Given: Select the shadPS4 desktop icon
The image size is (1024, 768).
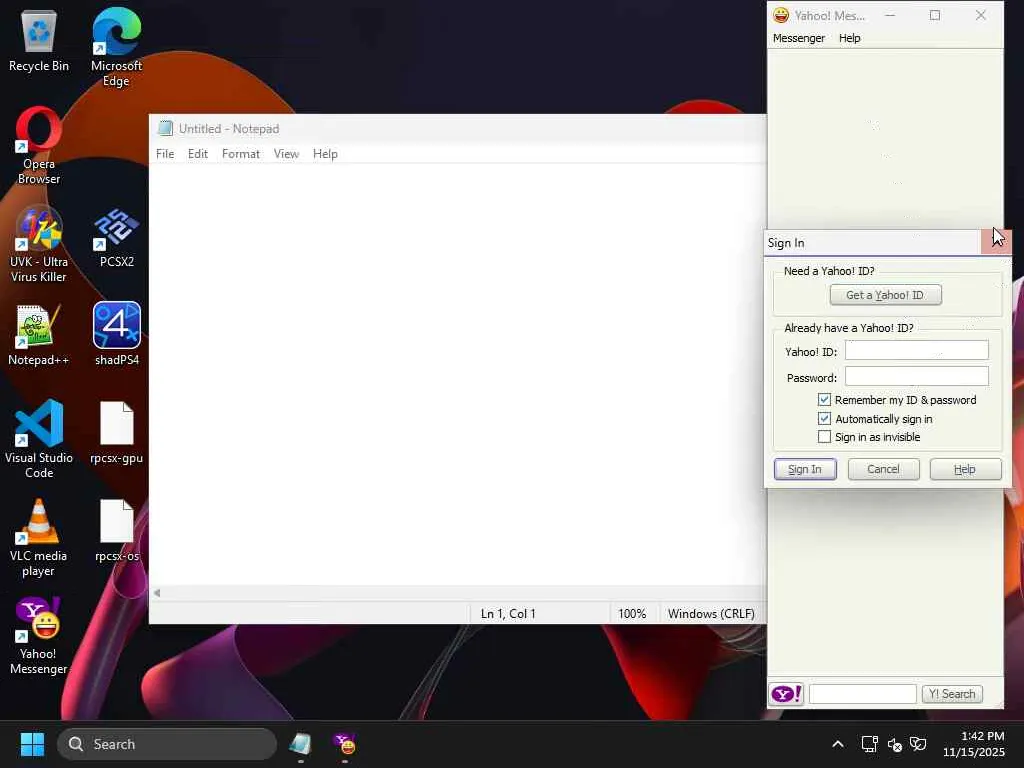Looking at the screenshot, I should [x=116, y=334].
